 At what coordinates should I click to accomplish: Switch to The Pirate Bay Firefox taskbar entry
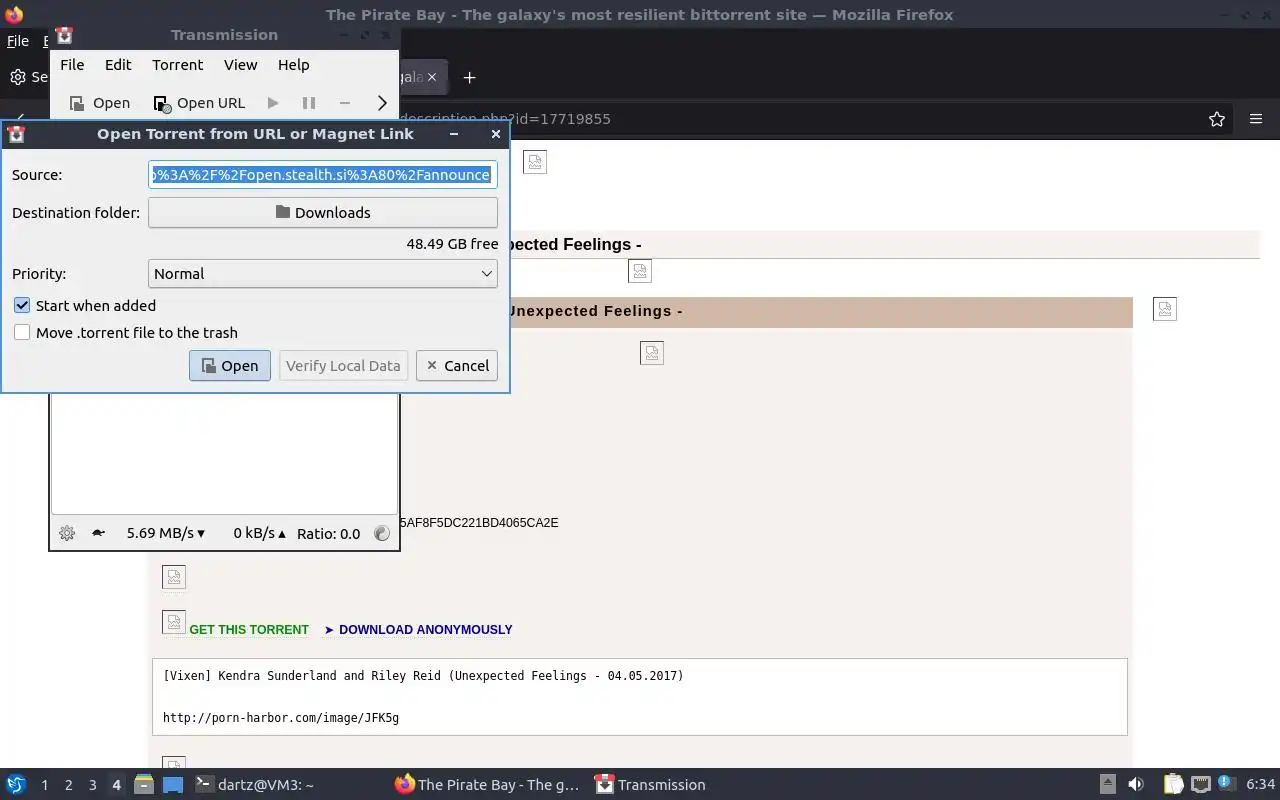[487, 784]
